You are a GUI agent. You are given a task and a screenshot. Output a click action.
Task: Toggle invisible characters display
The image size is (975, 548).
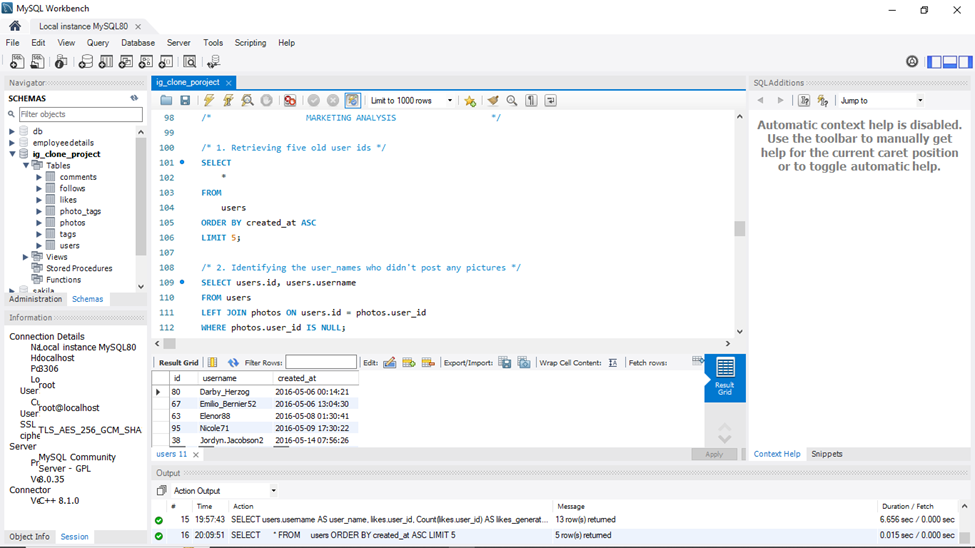(531, 100)
